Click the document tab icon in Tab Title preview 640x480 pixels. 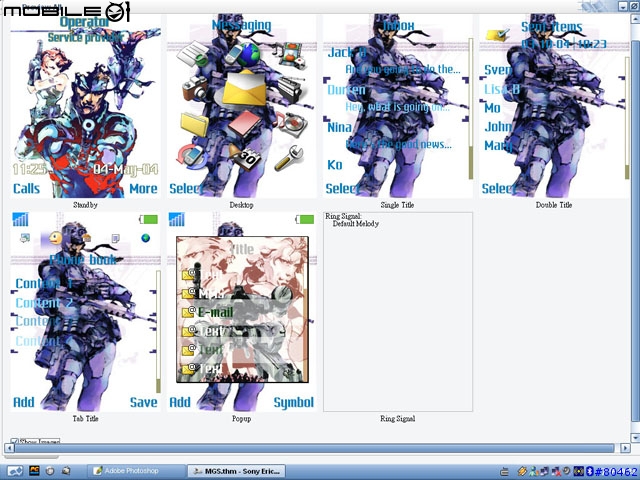(116, 238)
